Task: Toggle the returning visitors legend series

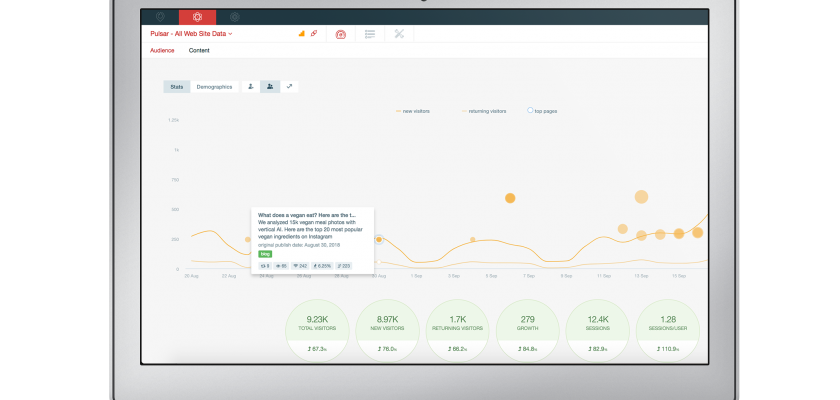Action: click(484, 111)
